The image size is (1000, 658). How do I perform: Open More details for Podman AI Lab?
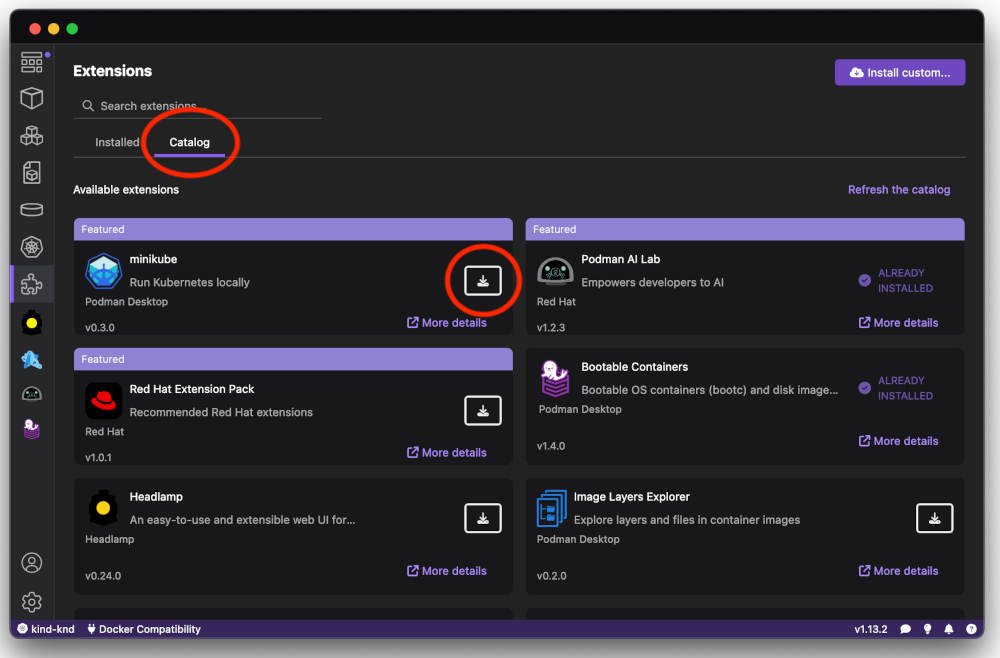[x=898, y=323]
